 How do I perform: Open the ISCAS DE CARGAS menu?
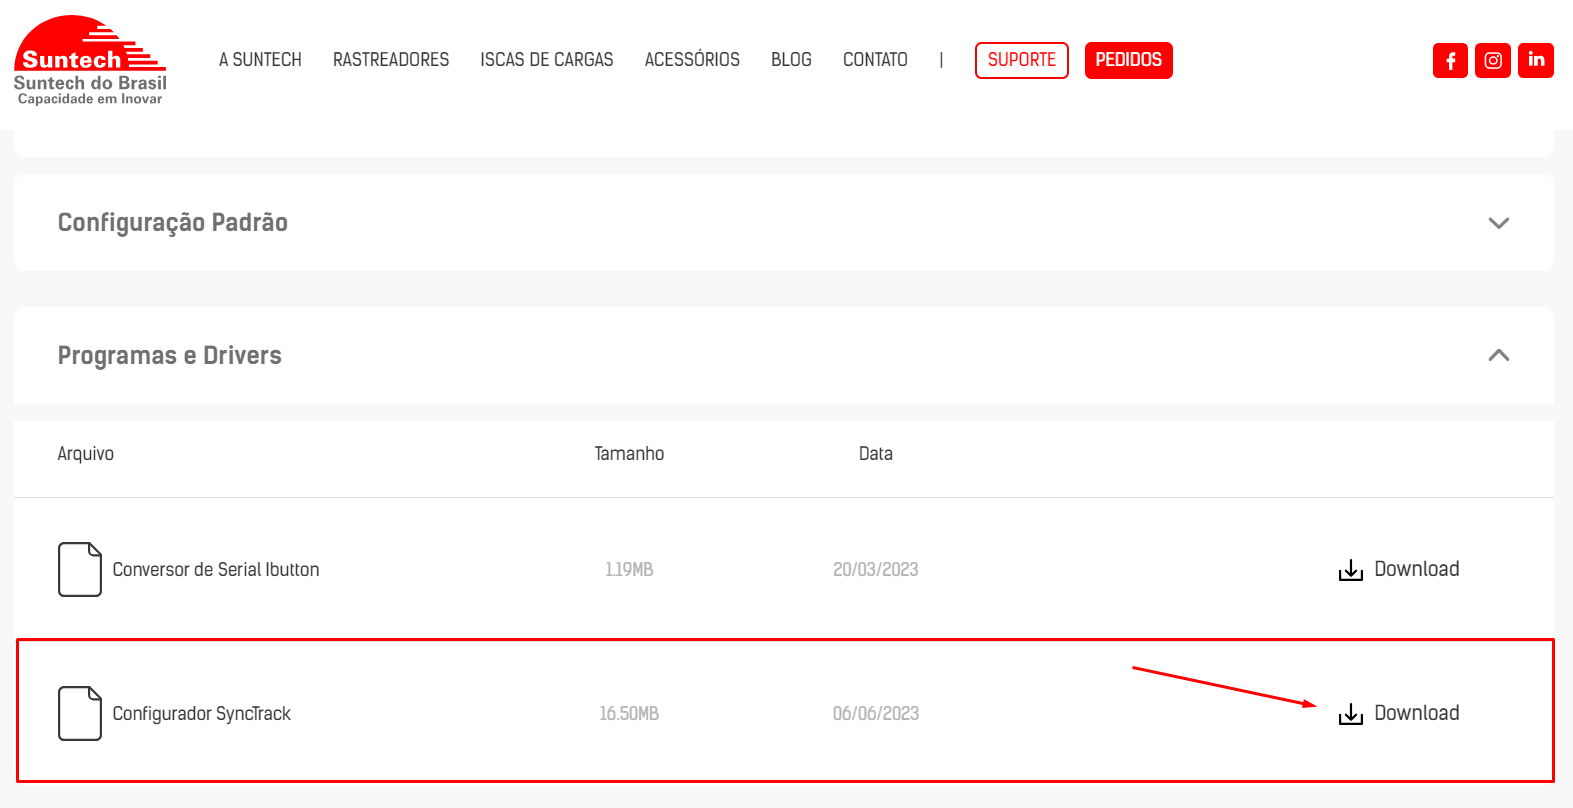[547, 60]
